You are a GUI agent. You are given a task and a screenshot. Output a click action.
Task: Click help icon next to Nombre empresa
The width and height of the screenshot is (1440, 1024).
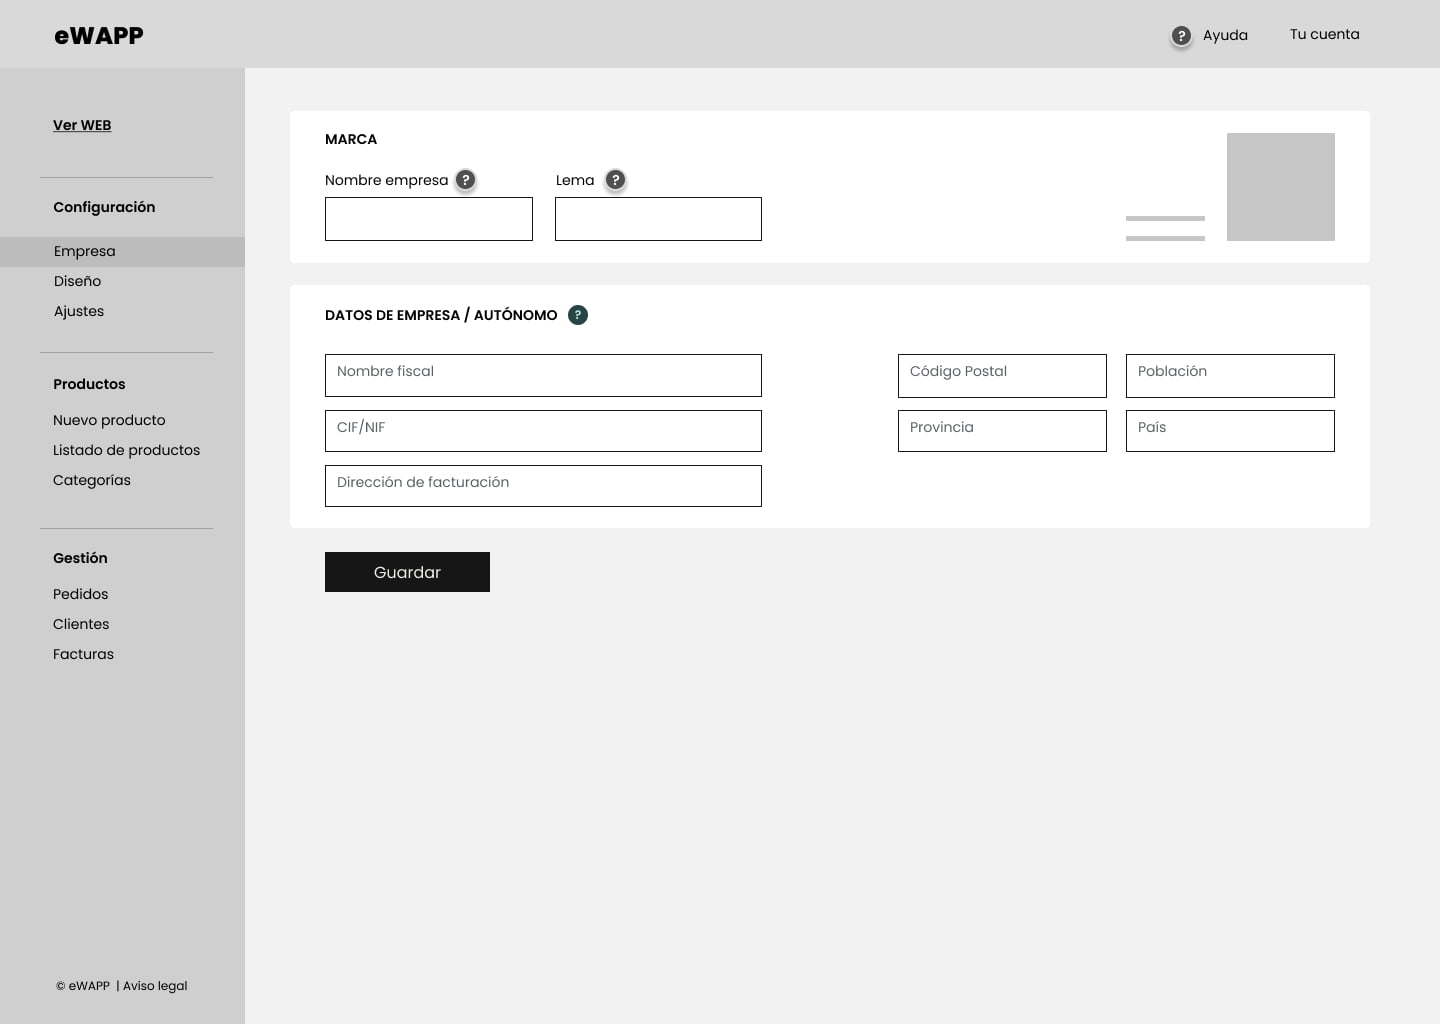click(465, 180)
